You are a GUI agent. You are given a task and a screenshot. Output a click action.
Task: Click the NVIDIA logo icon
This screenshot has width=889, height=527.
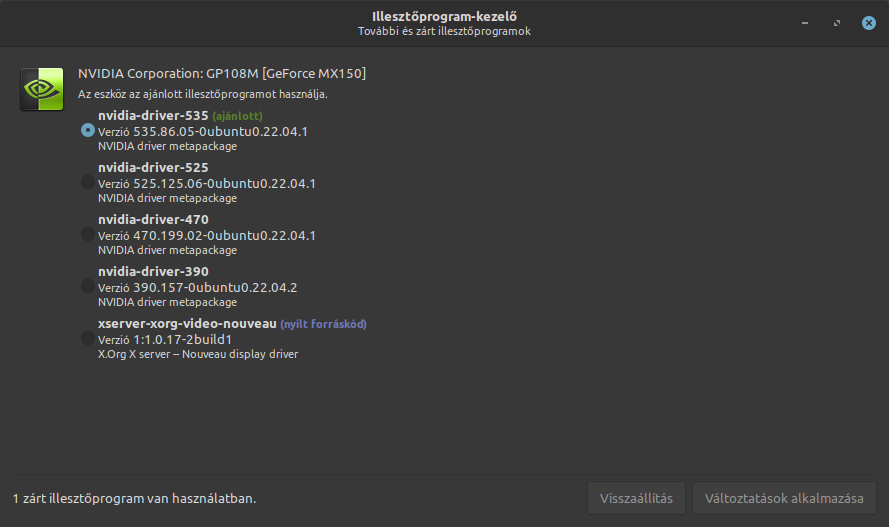[42, 89]
